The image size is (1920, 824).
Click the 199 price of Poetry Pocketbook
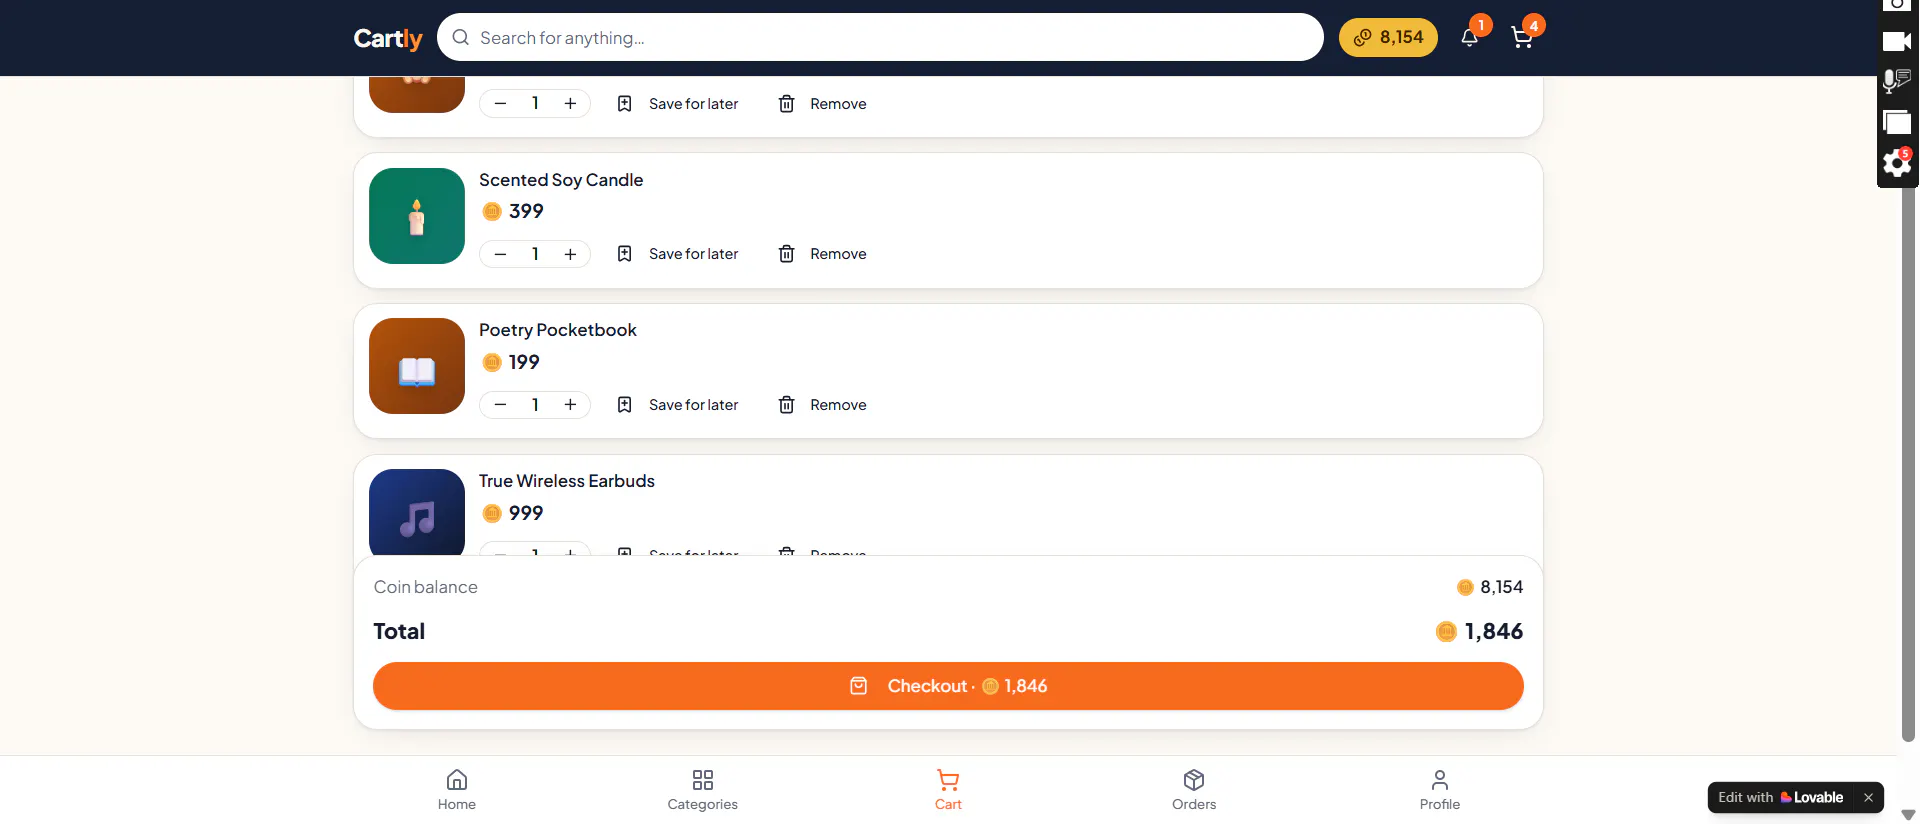tap(524, 362)
